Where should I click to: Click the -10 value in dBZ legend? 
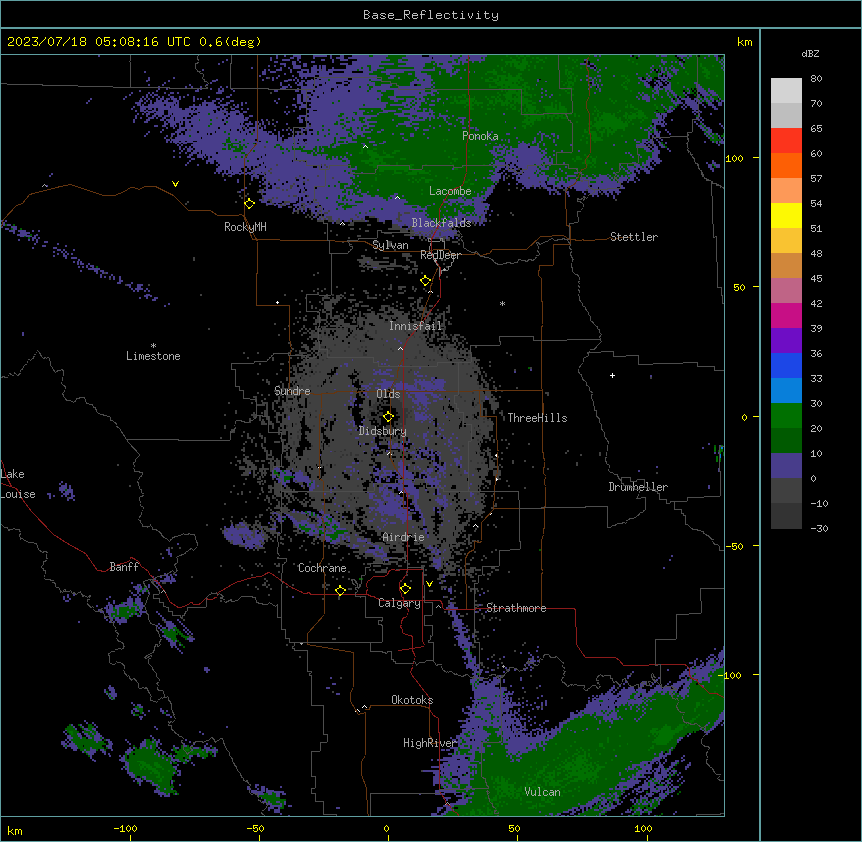tap(819, 503)
